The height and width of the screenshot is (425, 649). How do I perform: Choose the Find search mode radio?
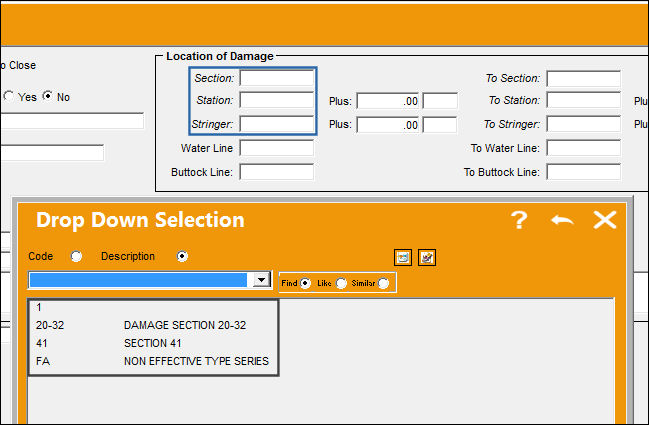point(305,283)
